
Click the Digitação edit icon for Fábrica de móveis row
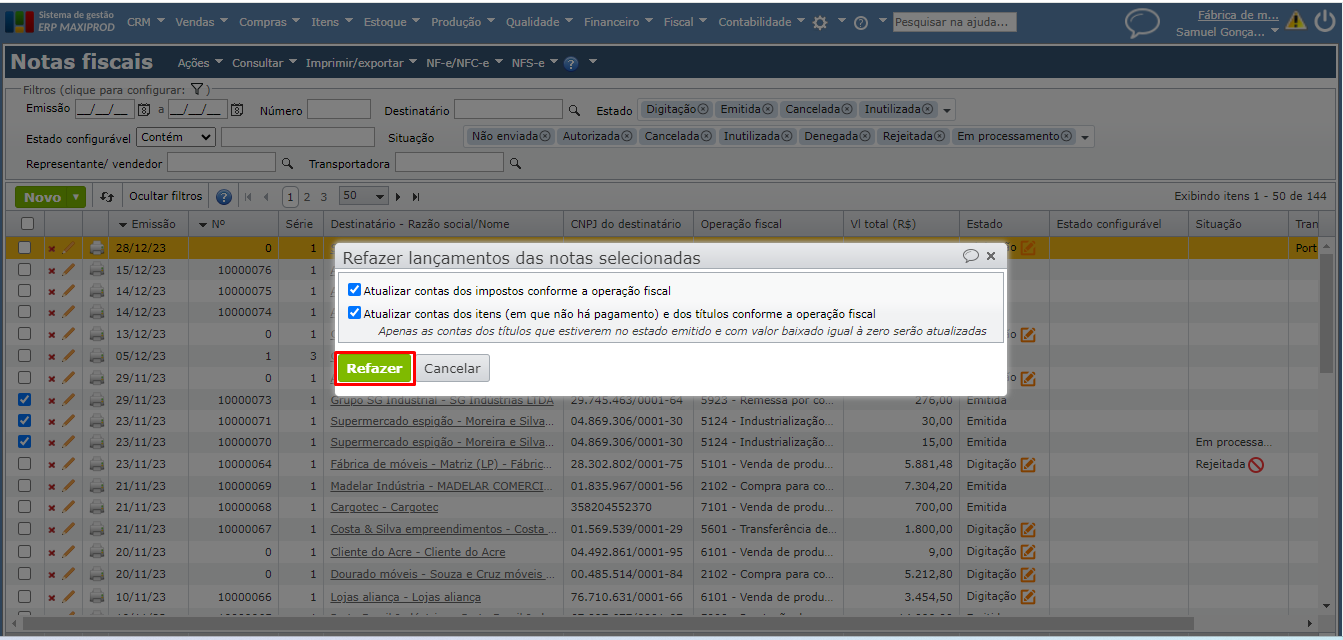click(1028, 464)
